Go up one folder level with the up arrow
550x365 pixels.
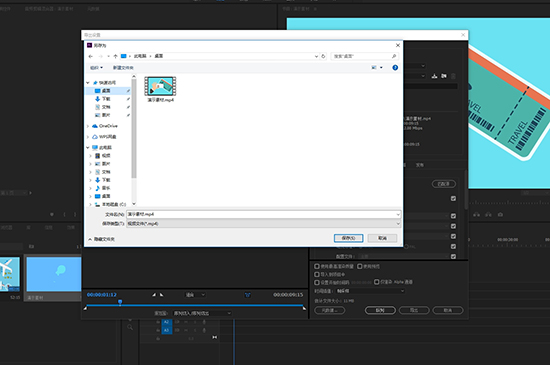(115, 56)
